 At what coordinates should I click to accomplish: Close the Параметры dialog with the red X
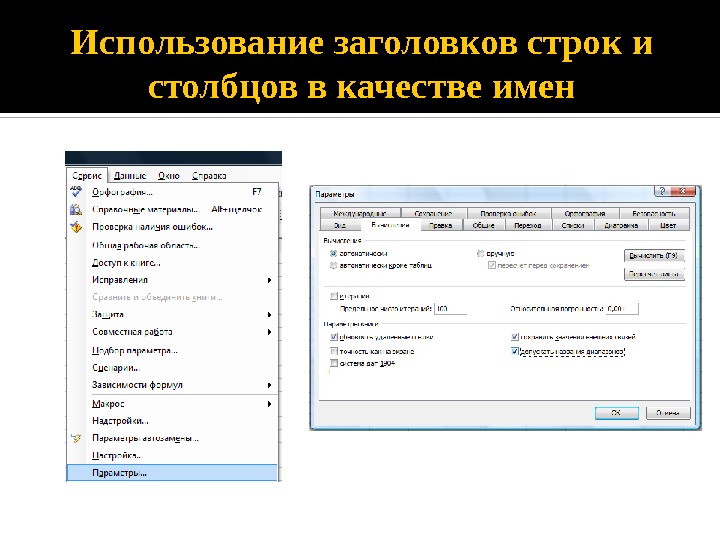[x=683, y=191]
